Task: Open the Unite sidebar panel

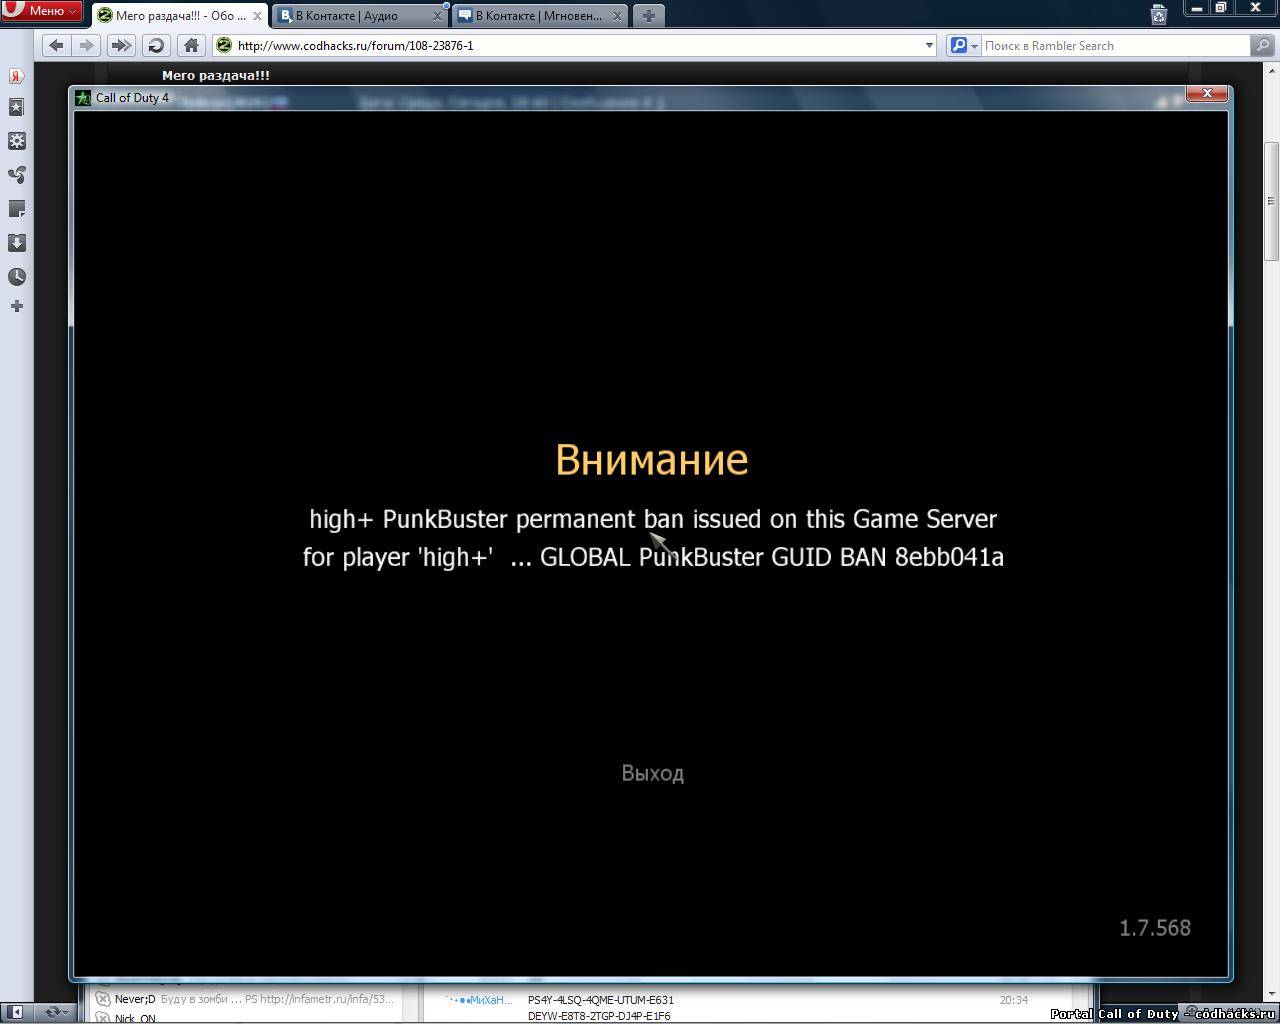Action: [17, 175]
